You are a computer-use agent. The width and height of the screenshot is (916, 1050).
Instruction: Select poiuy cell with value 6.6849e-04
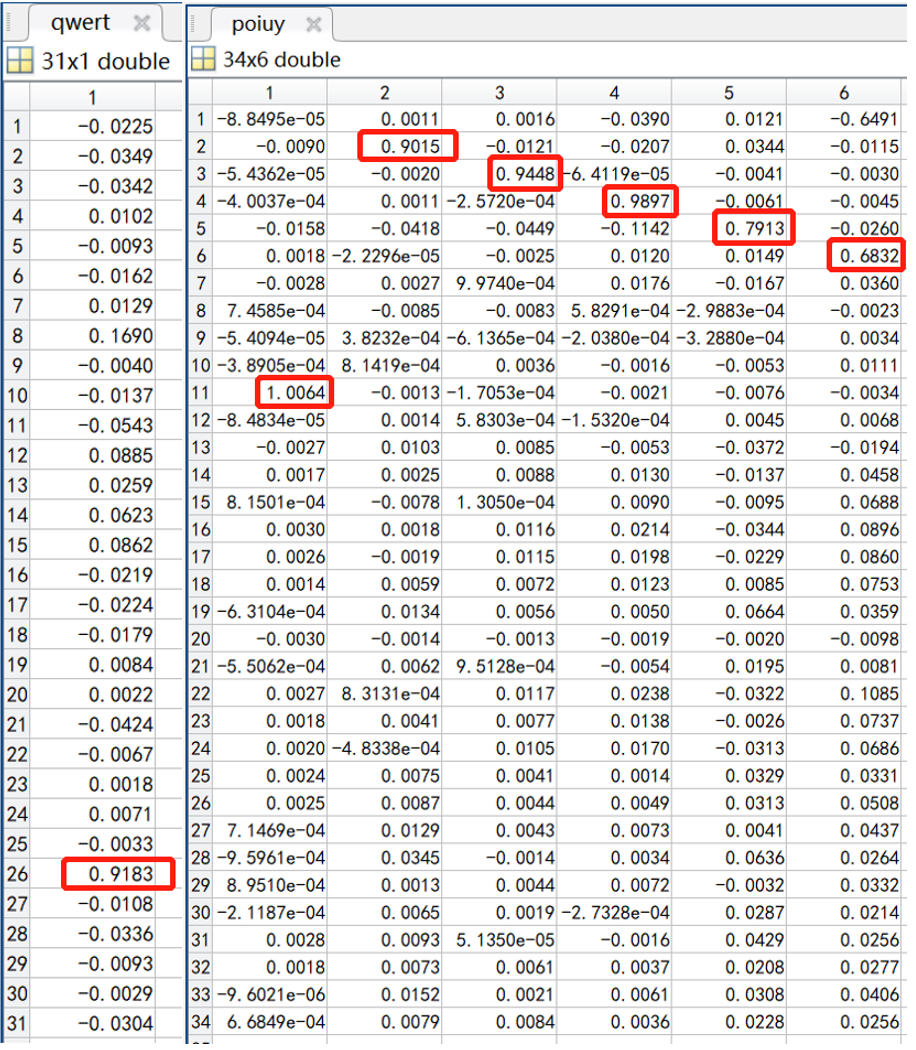pyautogui.click(x=270, y=1022)
